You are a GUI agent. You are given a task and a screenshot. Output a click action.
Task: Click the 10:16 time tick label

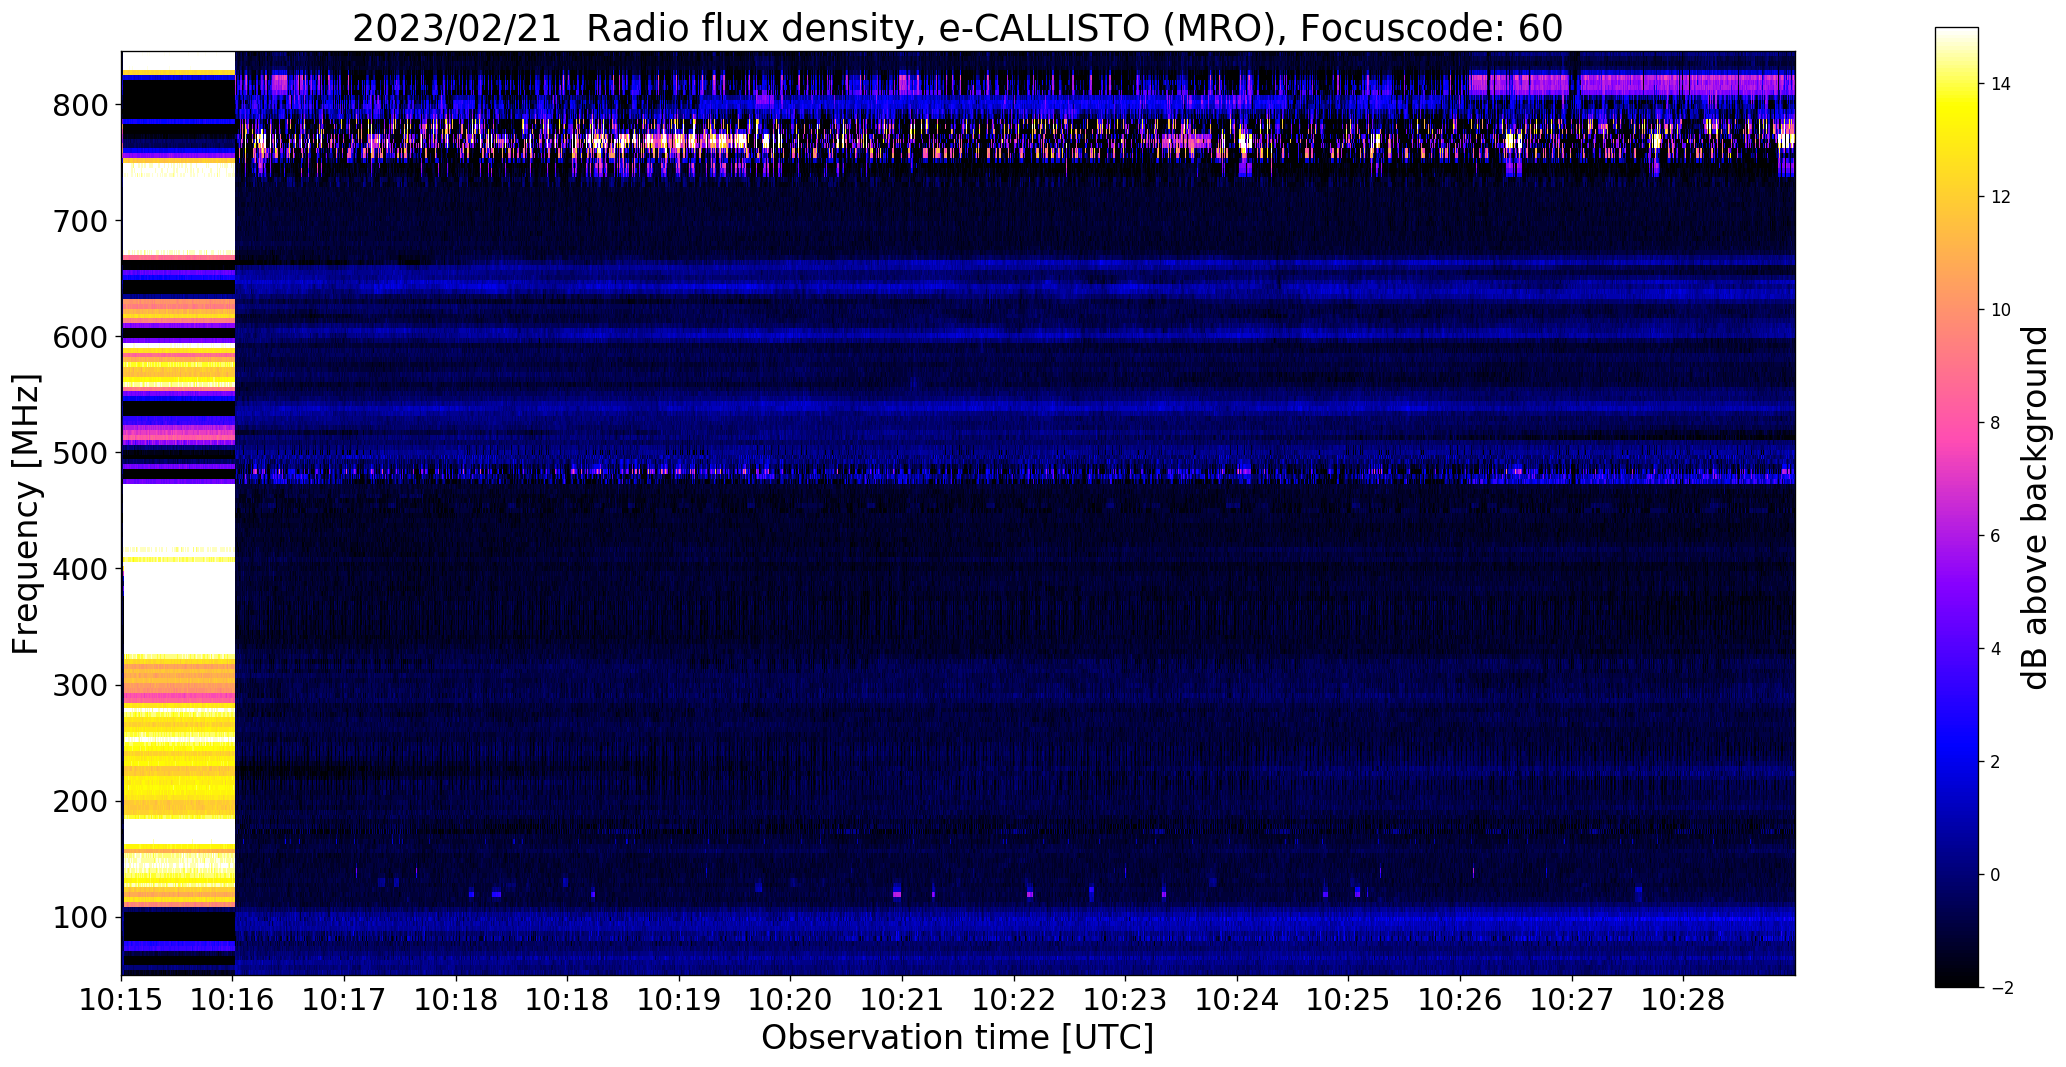tap(234, 1000)
